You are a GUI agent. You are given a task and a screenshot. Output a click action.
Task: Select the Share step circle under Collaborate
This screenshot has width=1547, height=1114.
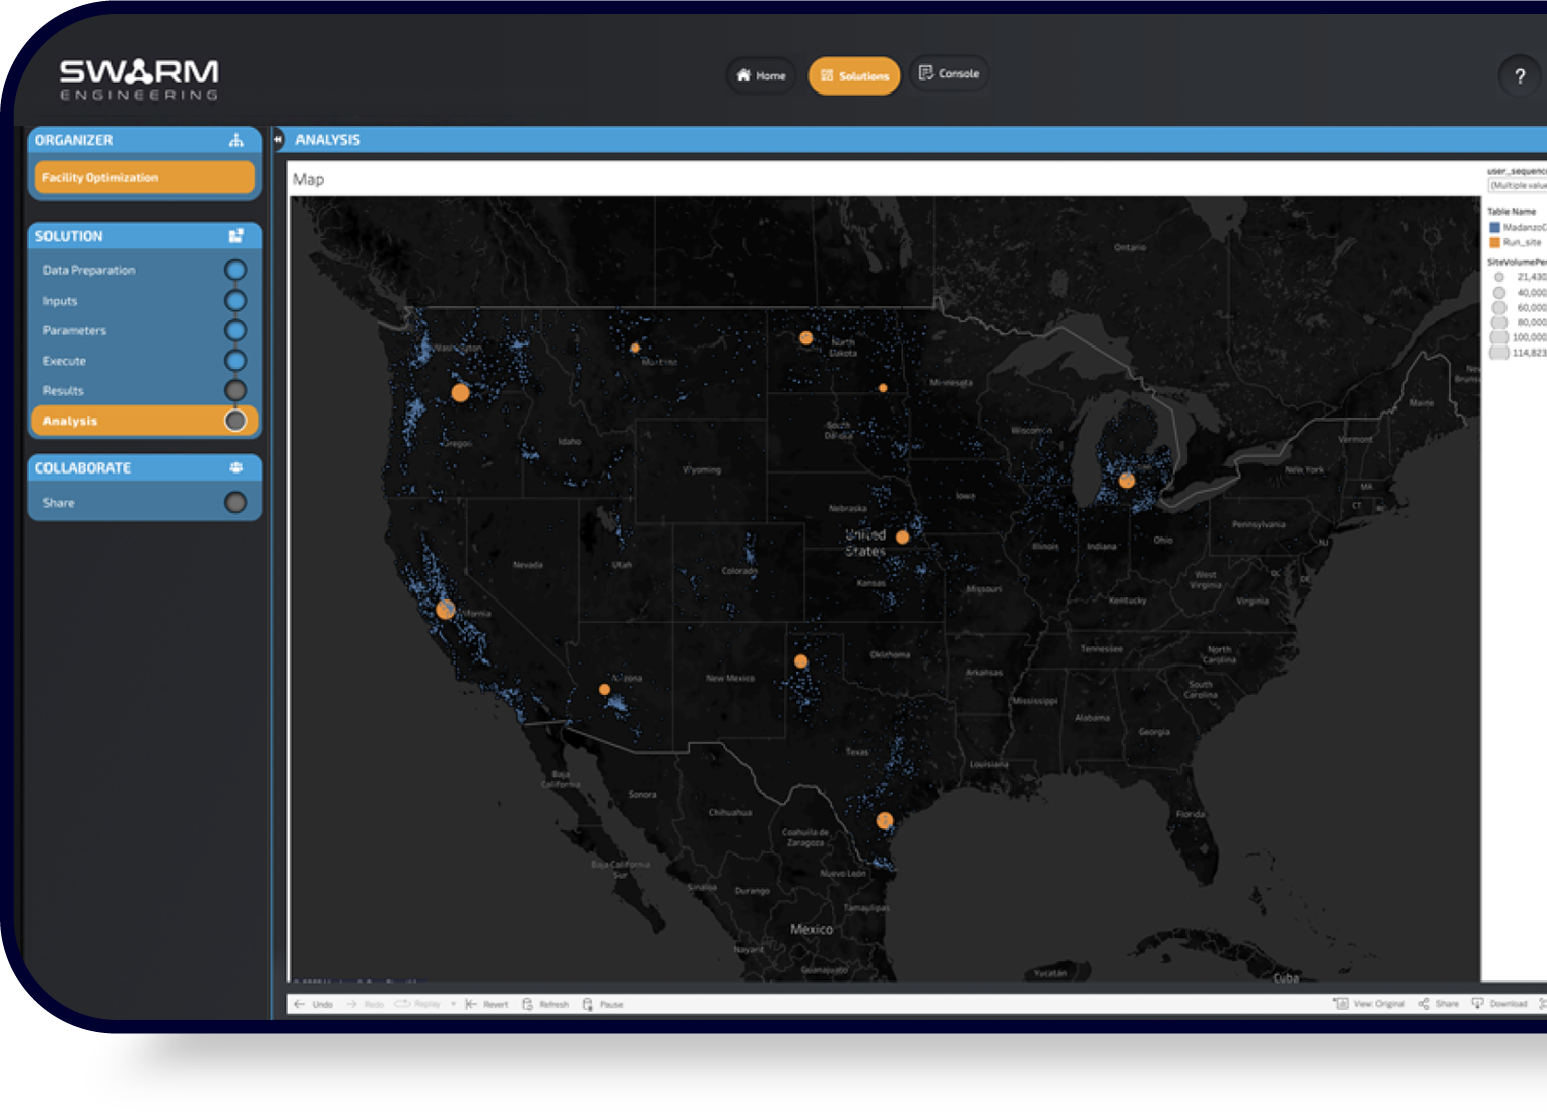click(235, 502)
